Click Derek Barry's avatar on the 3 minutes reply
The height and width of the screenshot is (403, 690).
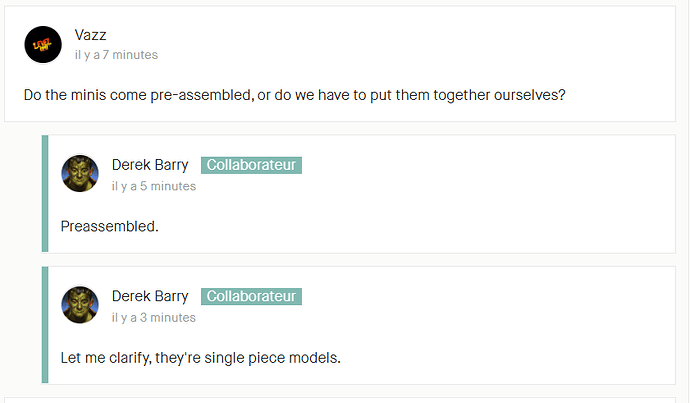80,304
